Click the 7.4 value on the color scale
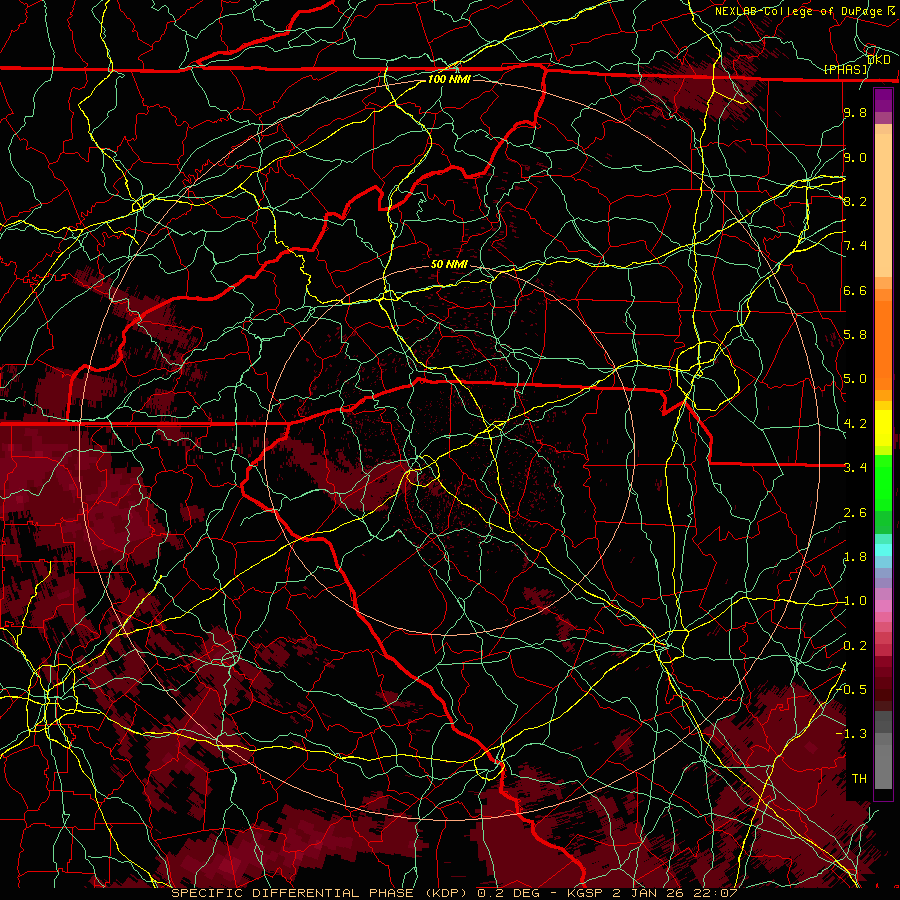The width and height of the screenshot is (900, 900). click(855, 246)
